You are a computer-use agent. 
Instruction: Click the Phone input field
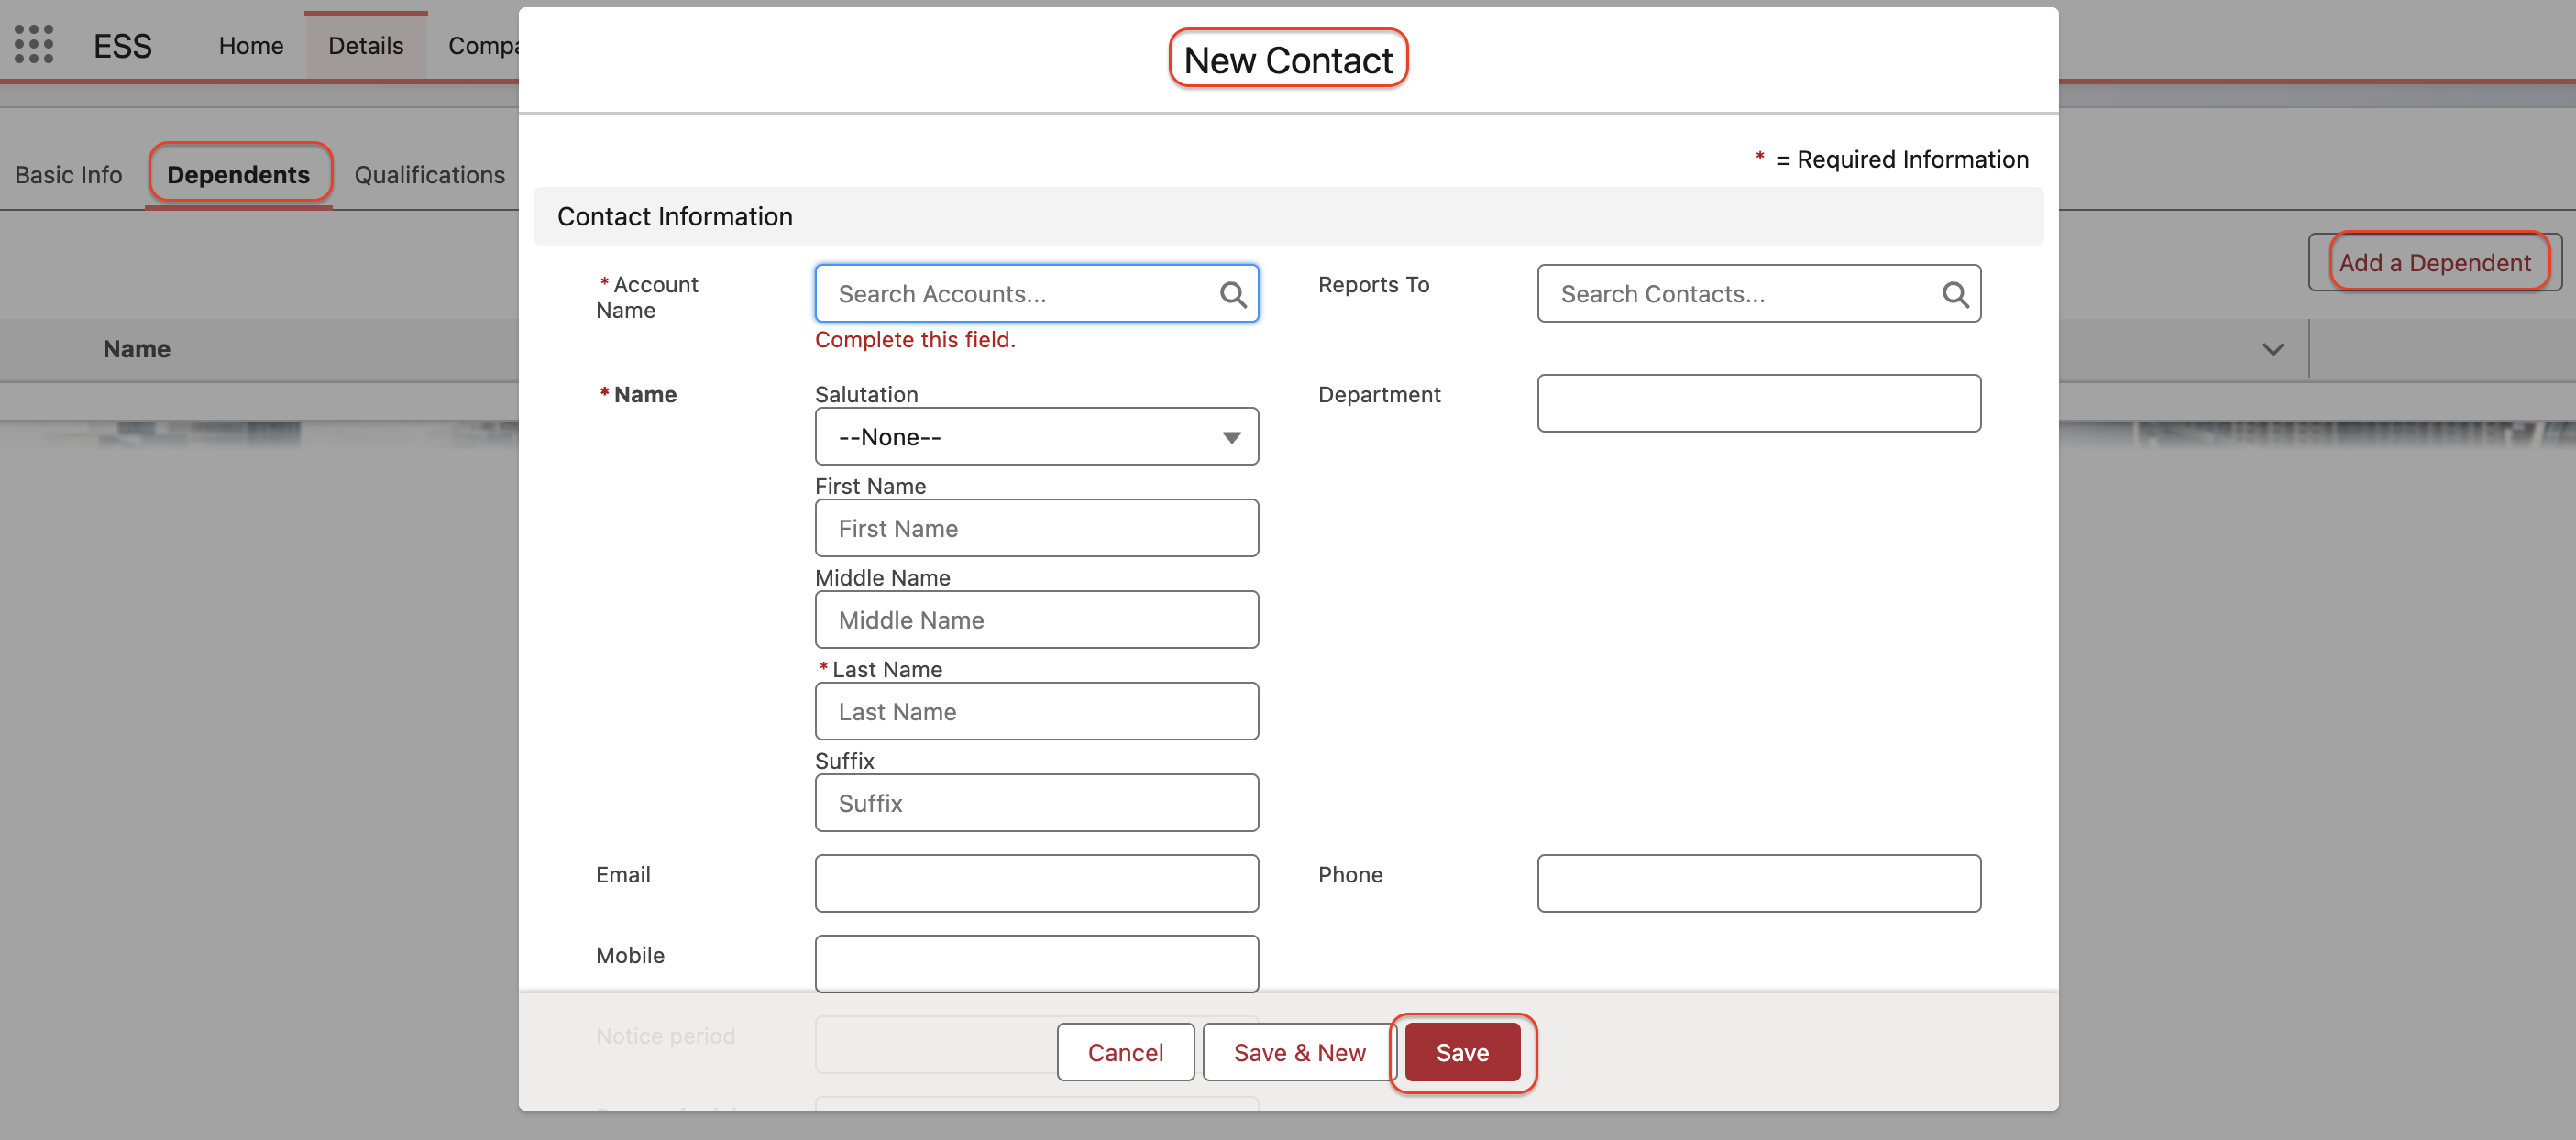click(x=1757, y=883)
